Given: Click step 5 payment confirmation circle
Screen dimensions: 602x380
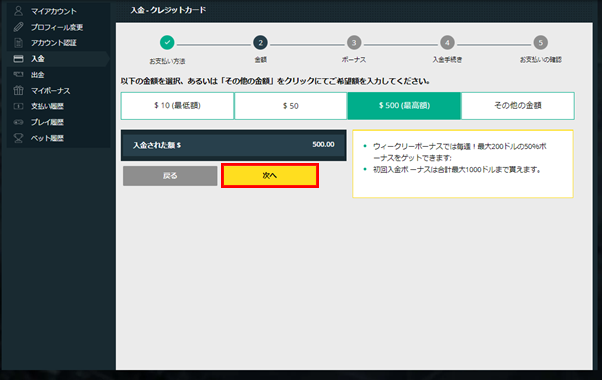Looking at the screenshot, I should [x=541, y=43].
